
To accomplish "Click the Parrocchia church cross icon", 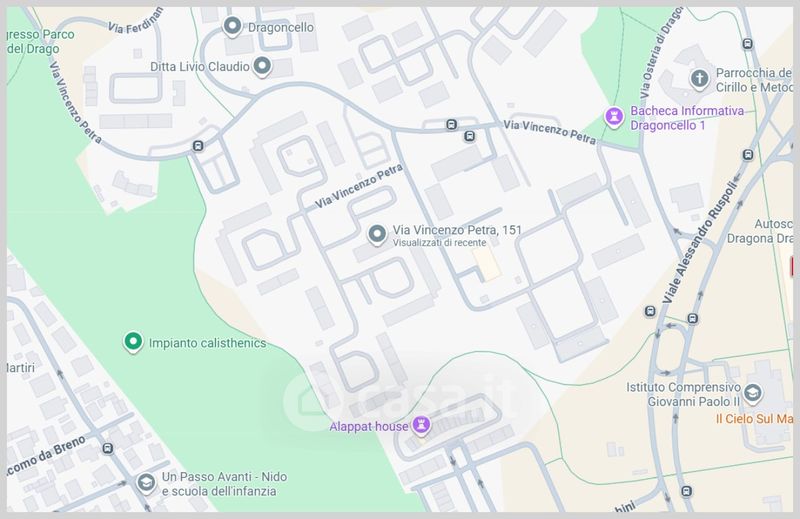I will pyautogui.click(x=699, y=79).
